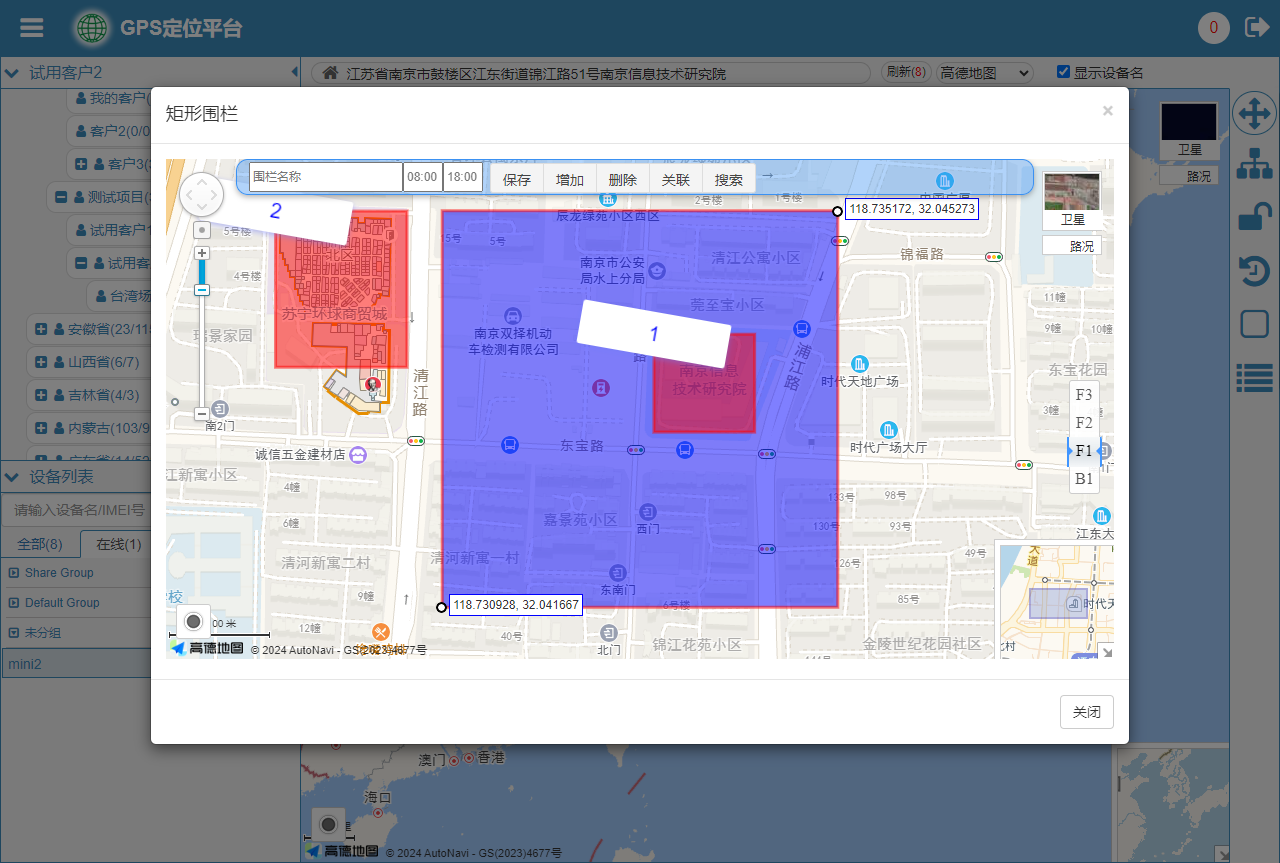Select floor F3 in the indoor floor selector
The height and width of the screenshot is (863, 1280).
tap(1084, 395)
